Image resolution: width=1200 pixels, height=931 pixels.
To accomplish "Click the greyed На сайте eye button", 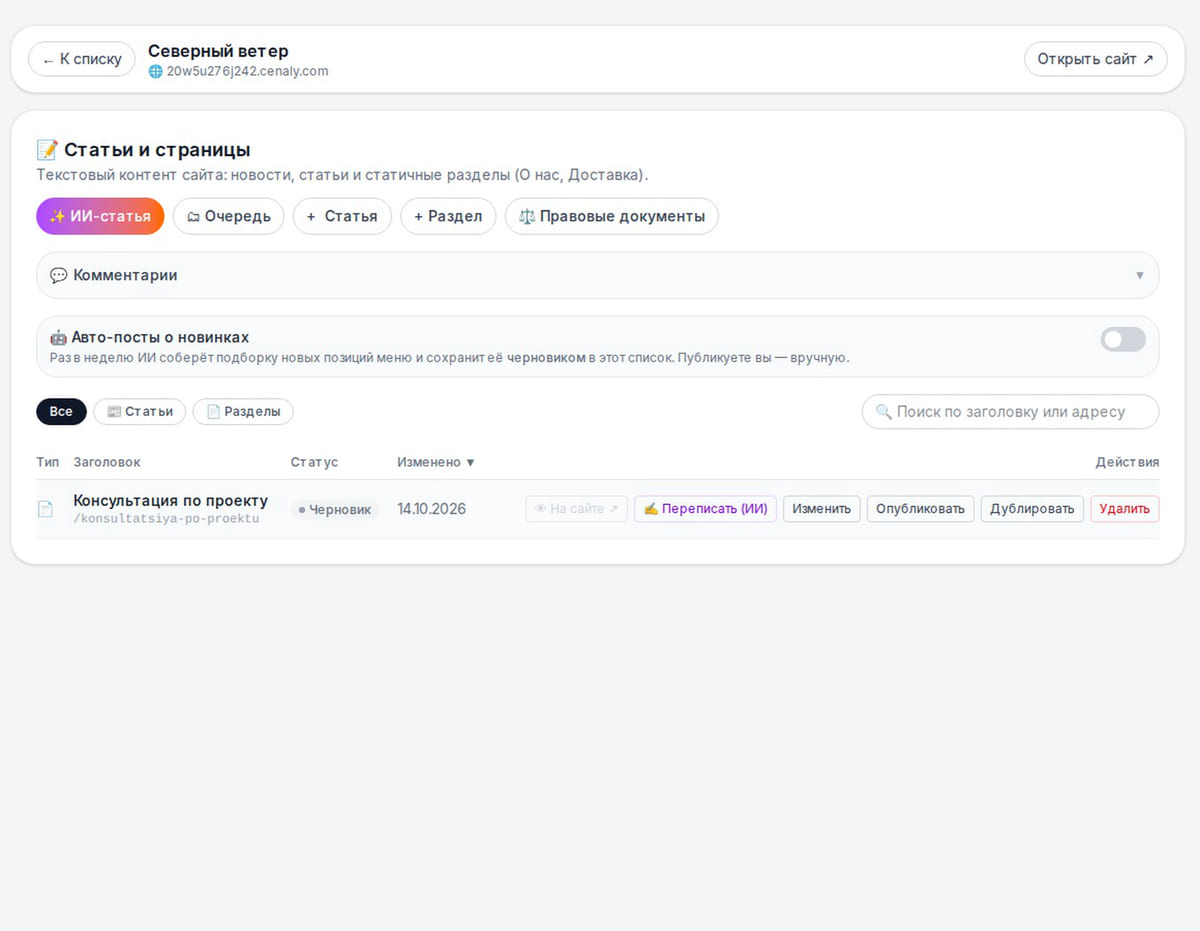I will 577,509.
